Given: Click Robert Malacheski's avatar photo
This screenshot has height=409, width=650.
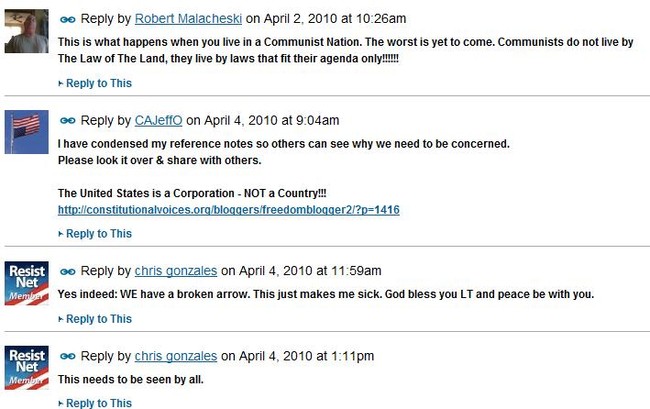Looking at the screenshot, I should (27, 31).
